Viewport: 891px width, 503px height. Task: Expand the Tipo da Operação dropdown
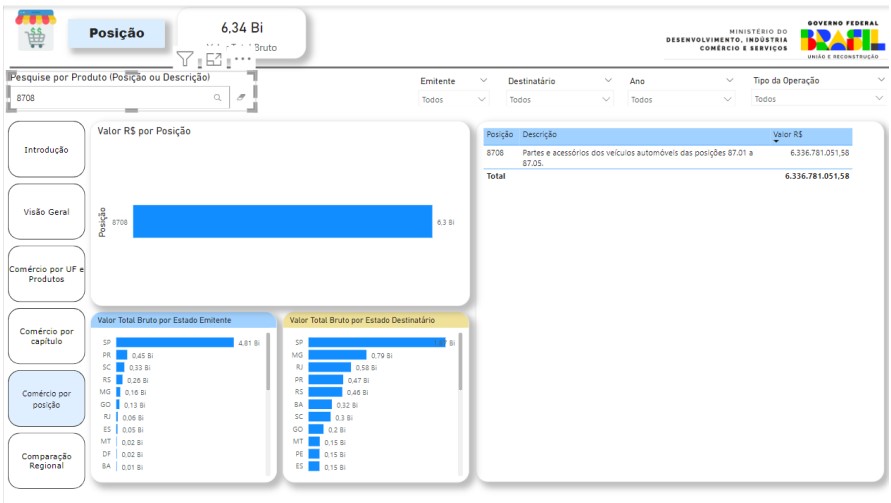tap(818, 99)
